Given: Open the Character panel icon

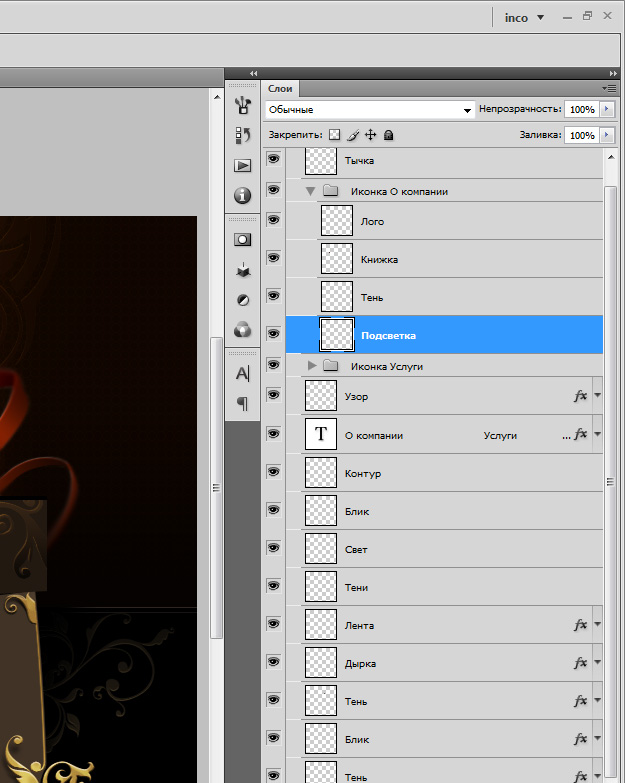Looking at the screenshot, I should [x=242, y=374].
